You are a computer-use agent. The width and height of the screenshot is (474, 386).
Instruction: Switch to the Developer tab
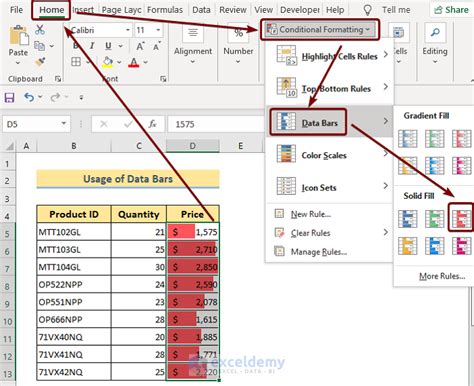300,10
